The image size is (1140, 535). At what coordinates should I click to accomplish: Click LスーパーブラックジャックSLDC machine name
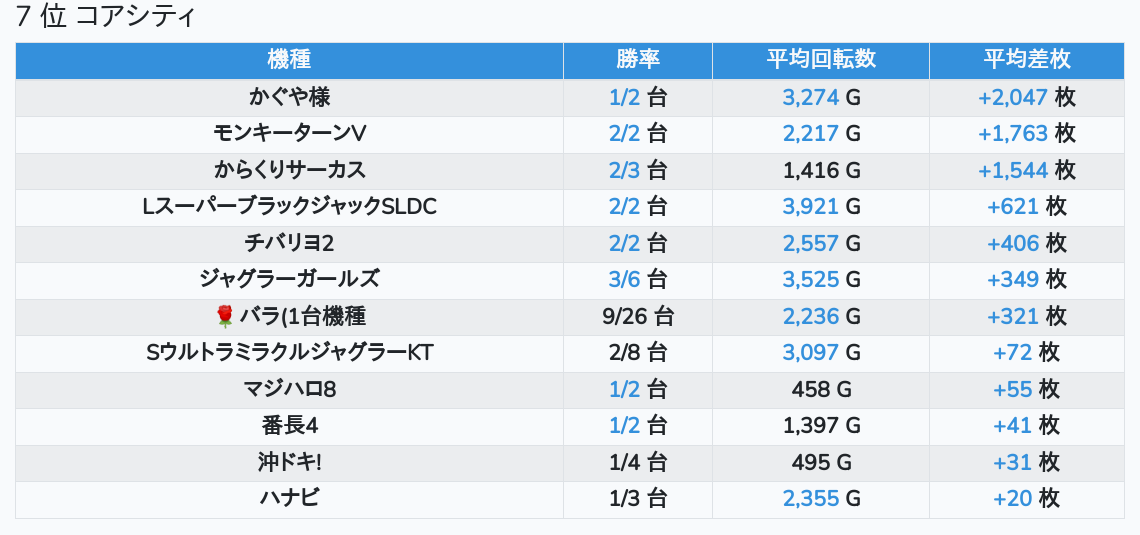289,207
